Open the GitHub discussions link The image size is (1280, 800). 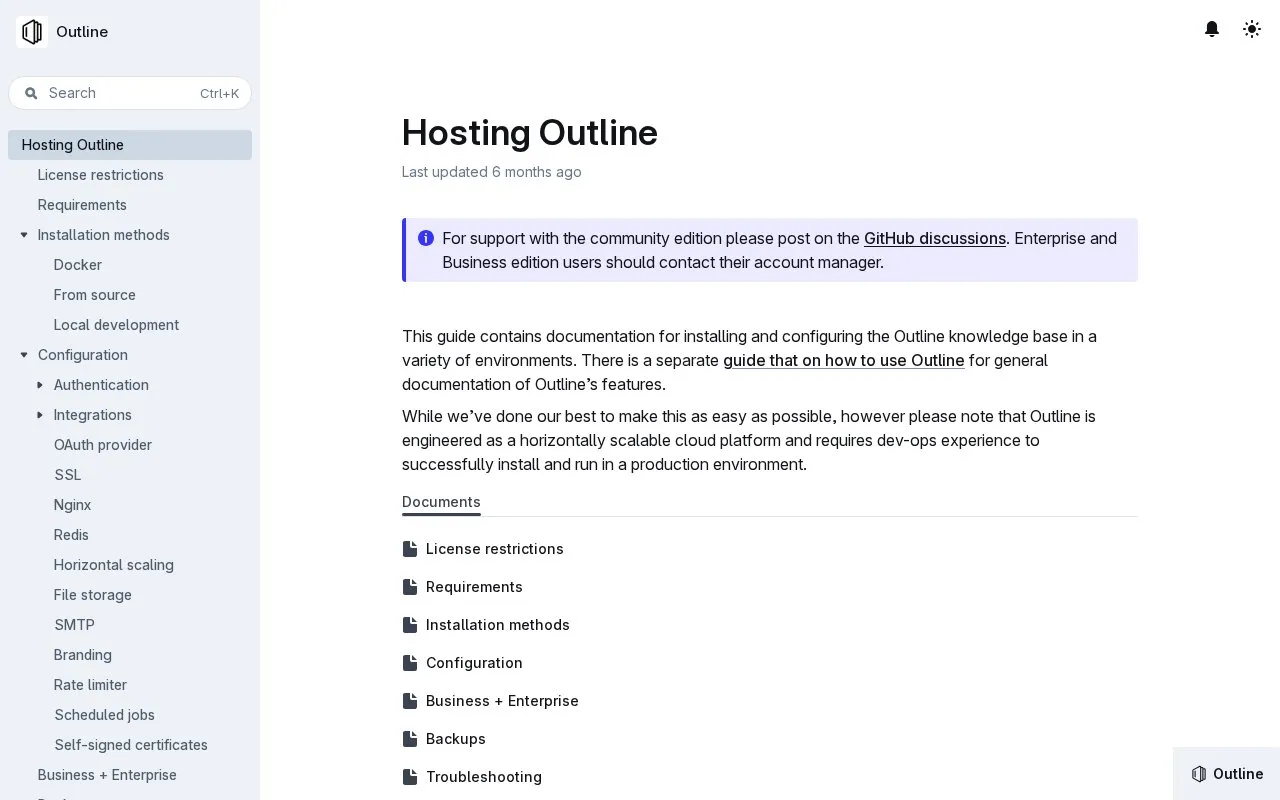coord(935,238)
